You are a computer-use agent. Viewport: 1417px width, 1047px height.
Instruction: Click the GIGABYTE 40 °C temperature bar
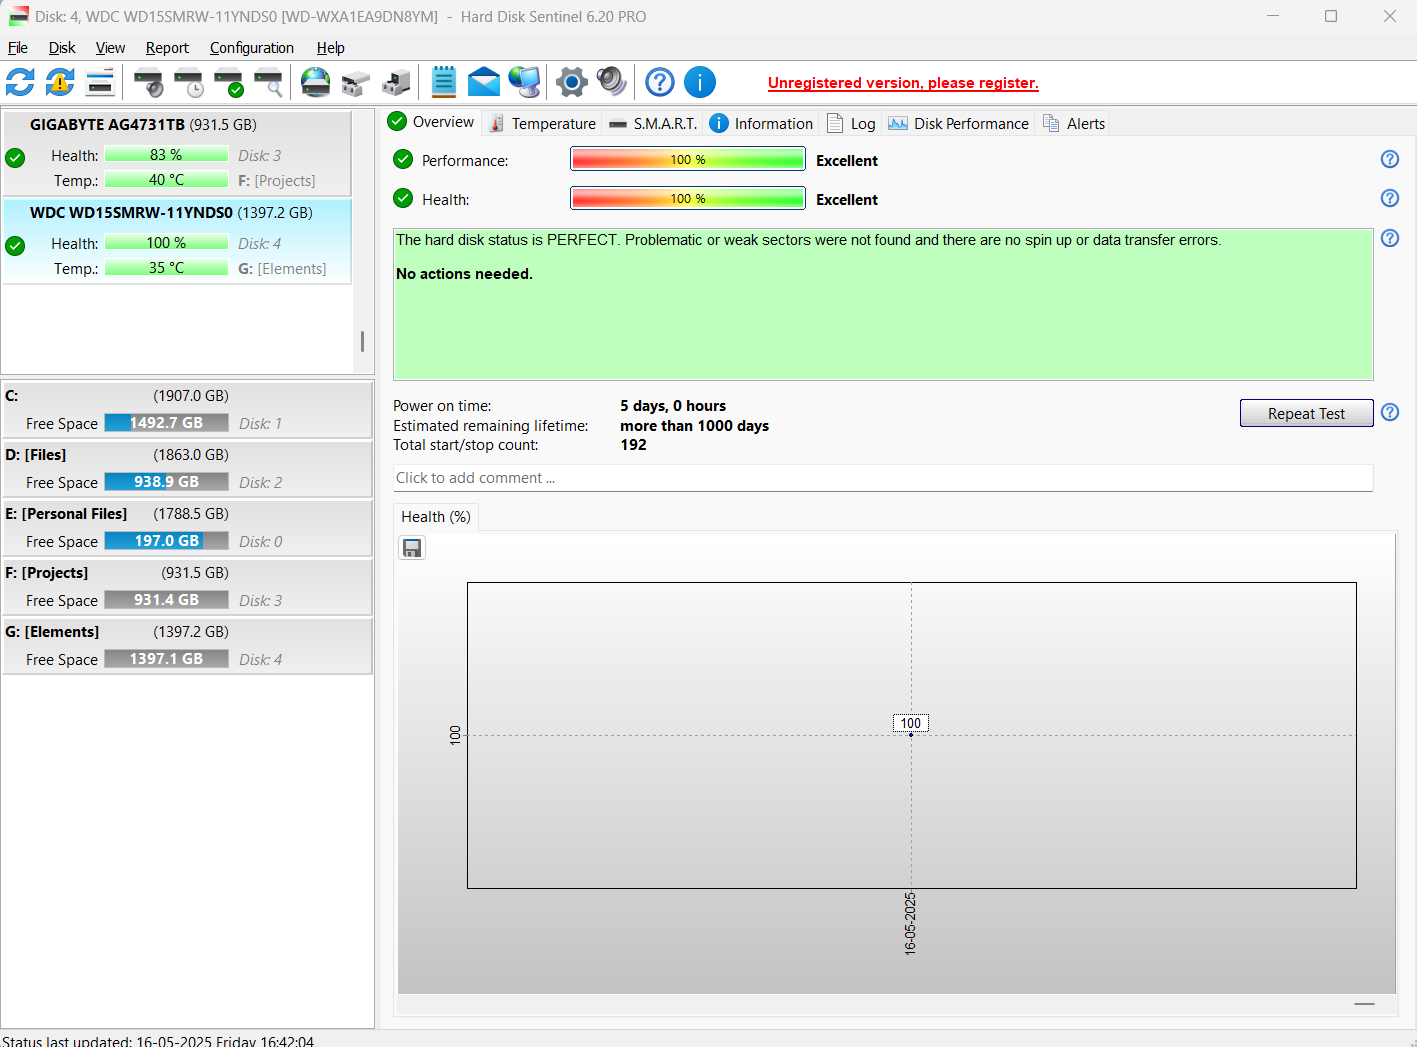coord(166,180)
